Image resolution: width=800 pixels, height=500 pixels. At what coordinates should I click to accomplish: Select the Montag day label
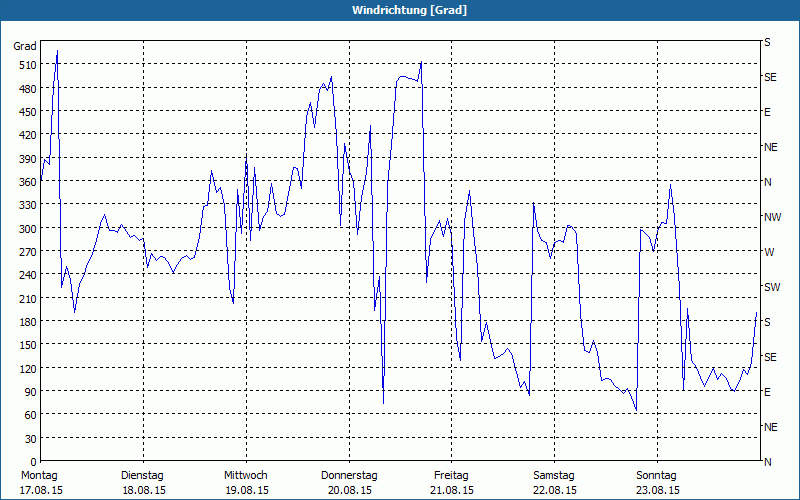coord(39,476)
